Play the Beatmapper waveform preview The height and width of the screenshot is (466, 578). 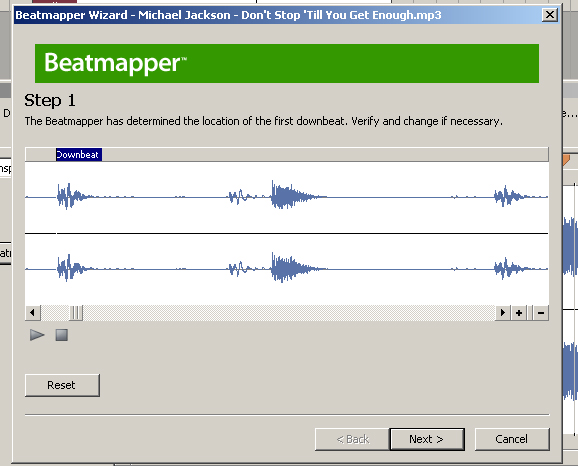tap(37, 335)
